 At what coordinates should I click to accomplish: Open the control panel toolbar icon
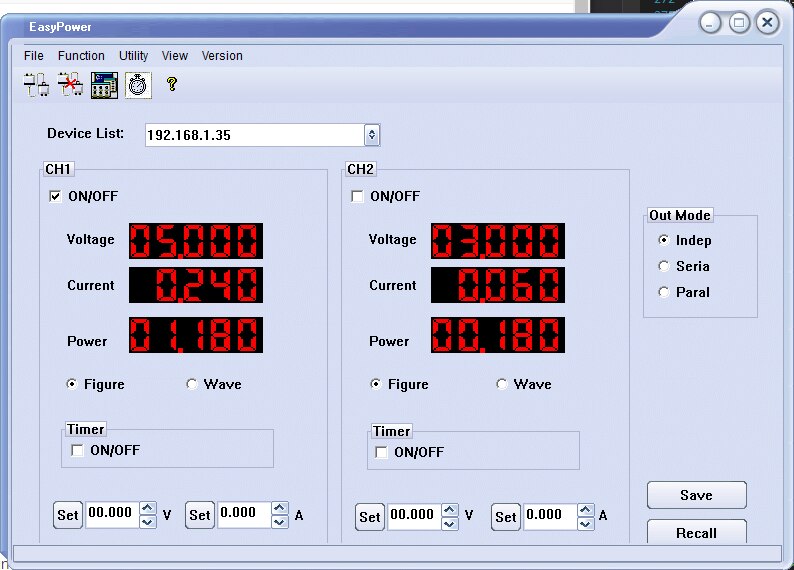pyautogui.click(x=104, y=85)
